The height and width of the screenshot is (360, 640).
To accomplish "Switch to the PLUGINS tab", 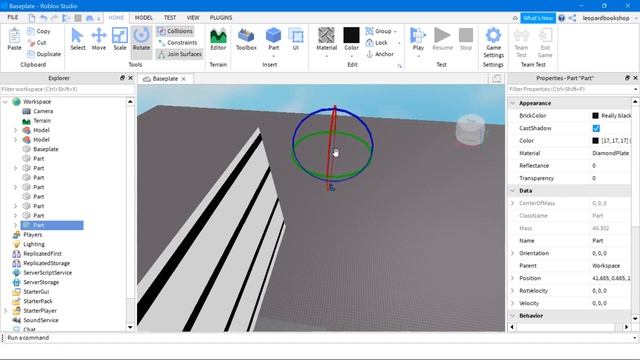I will coord(221,18).
